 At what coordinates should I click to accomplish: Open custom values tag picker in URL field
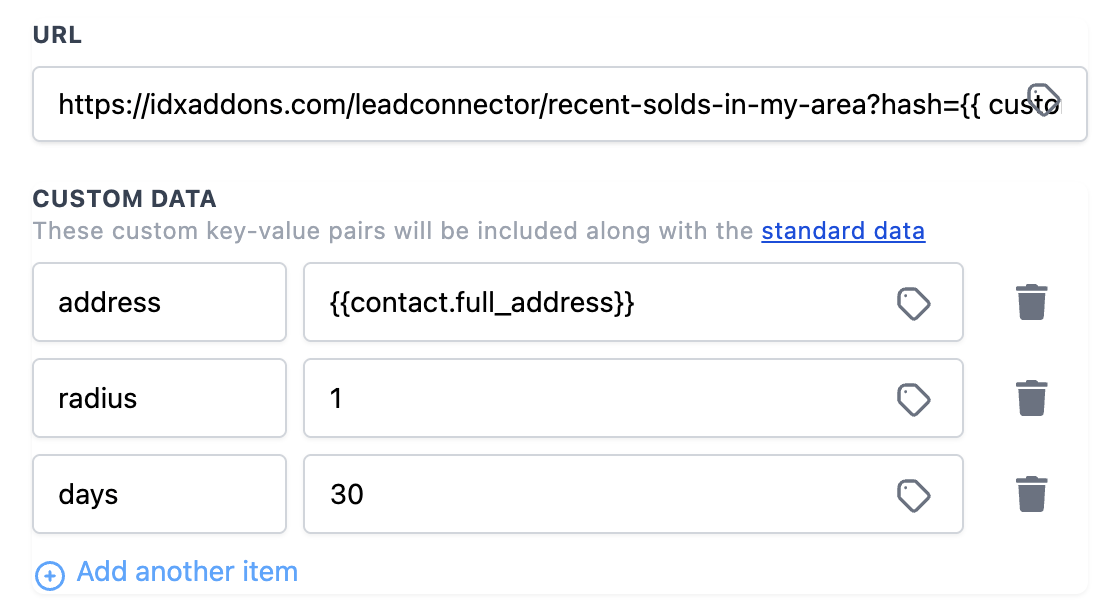1043,100
